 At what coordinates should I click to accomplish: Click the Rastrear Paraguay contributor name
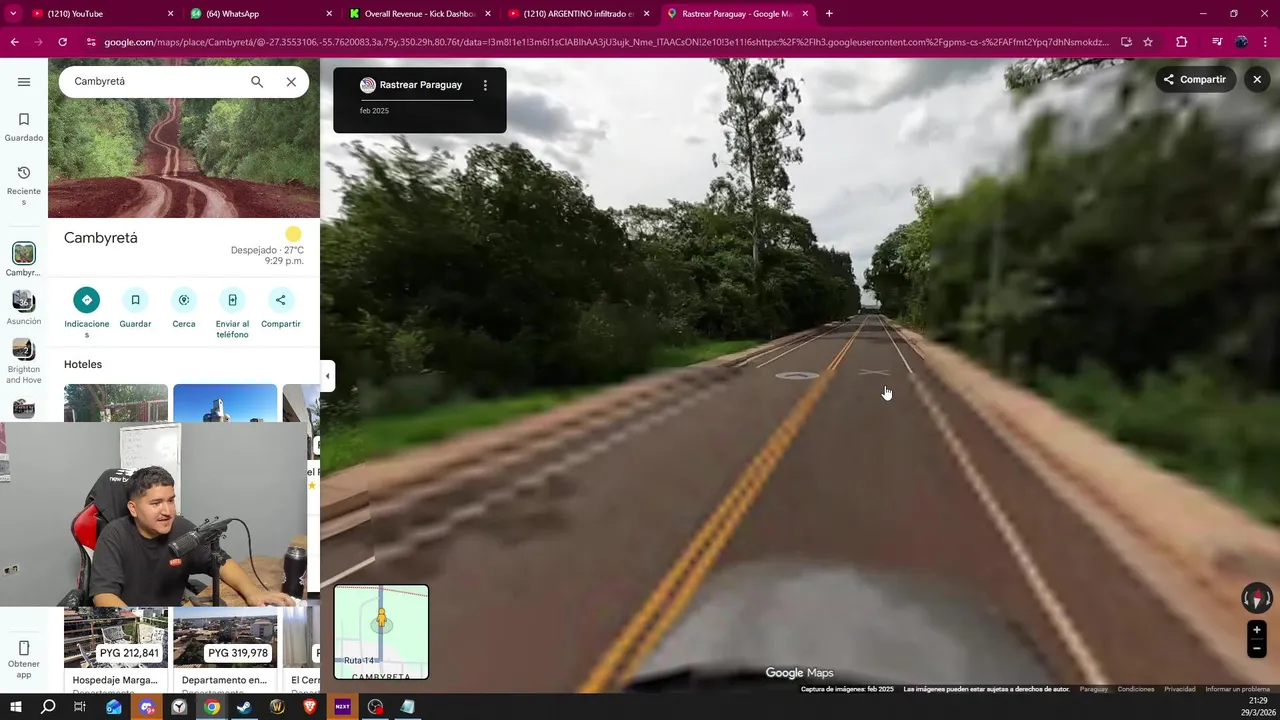pos(420,85)
